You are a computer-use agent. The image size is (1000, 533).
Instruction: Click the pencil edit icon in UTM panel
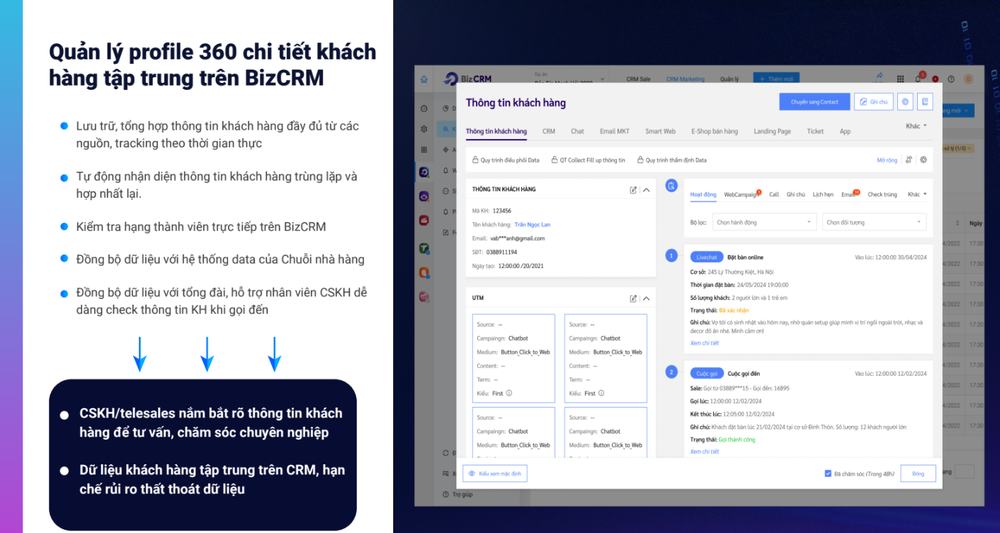coord(633,298)
